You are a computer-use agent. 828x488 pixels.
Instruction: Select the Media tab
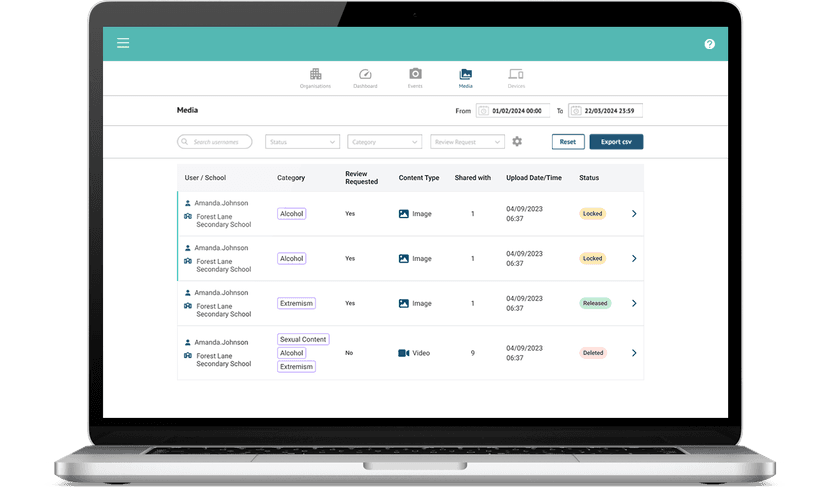coord(465,78)
